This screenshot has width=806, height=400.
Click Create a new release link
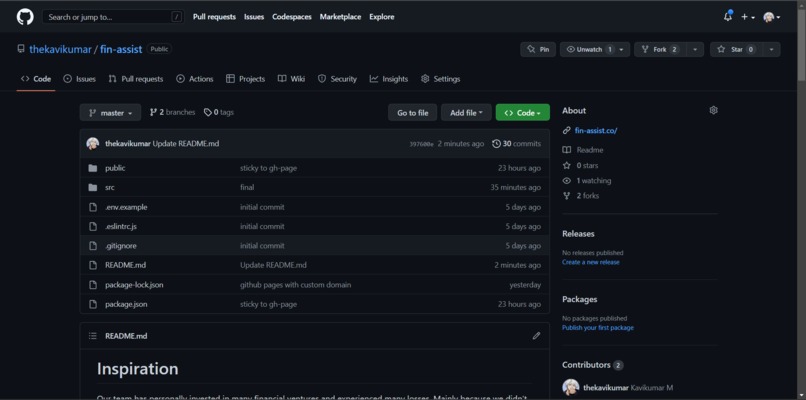(591, 262)
